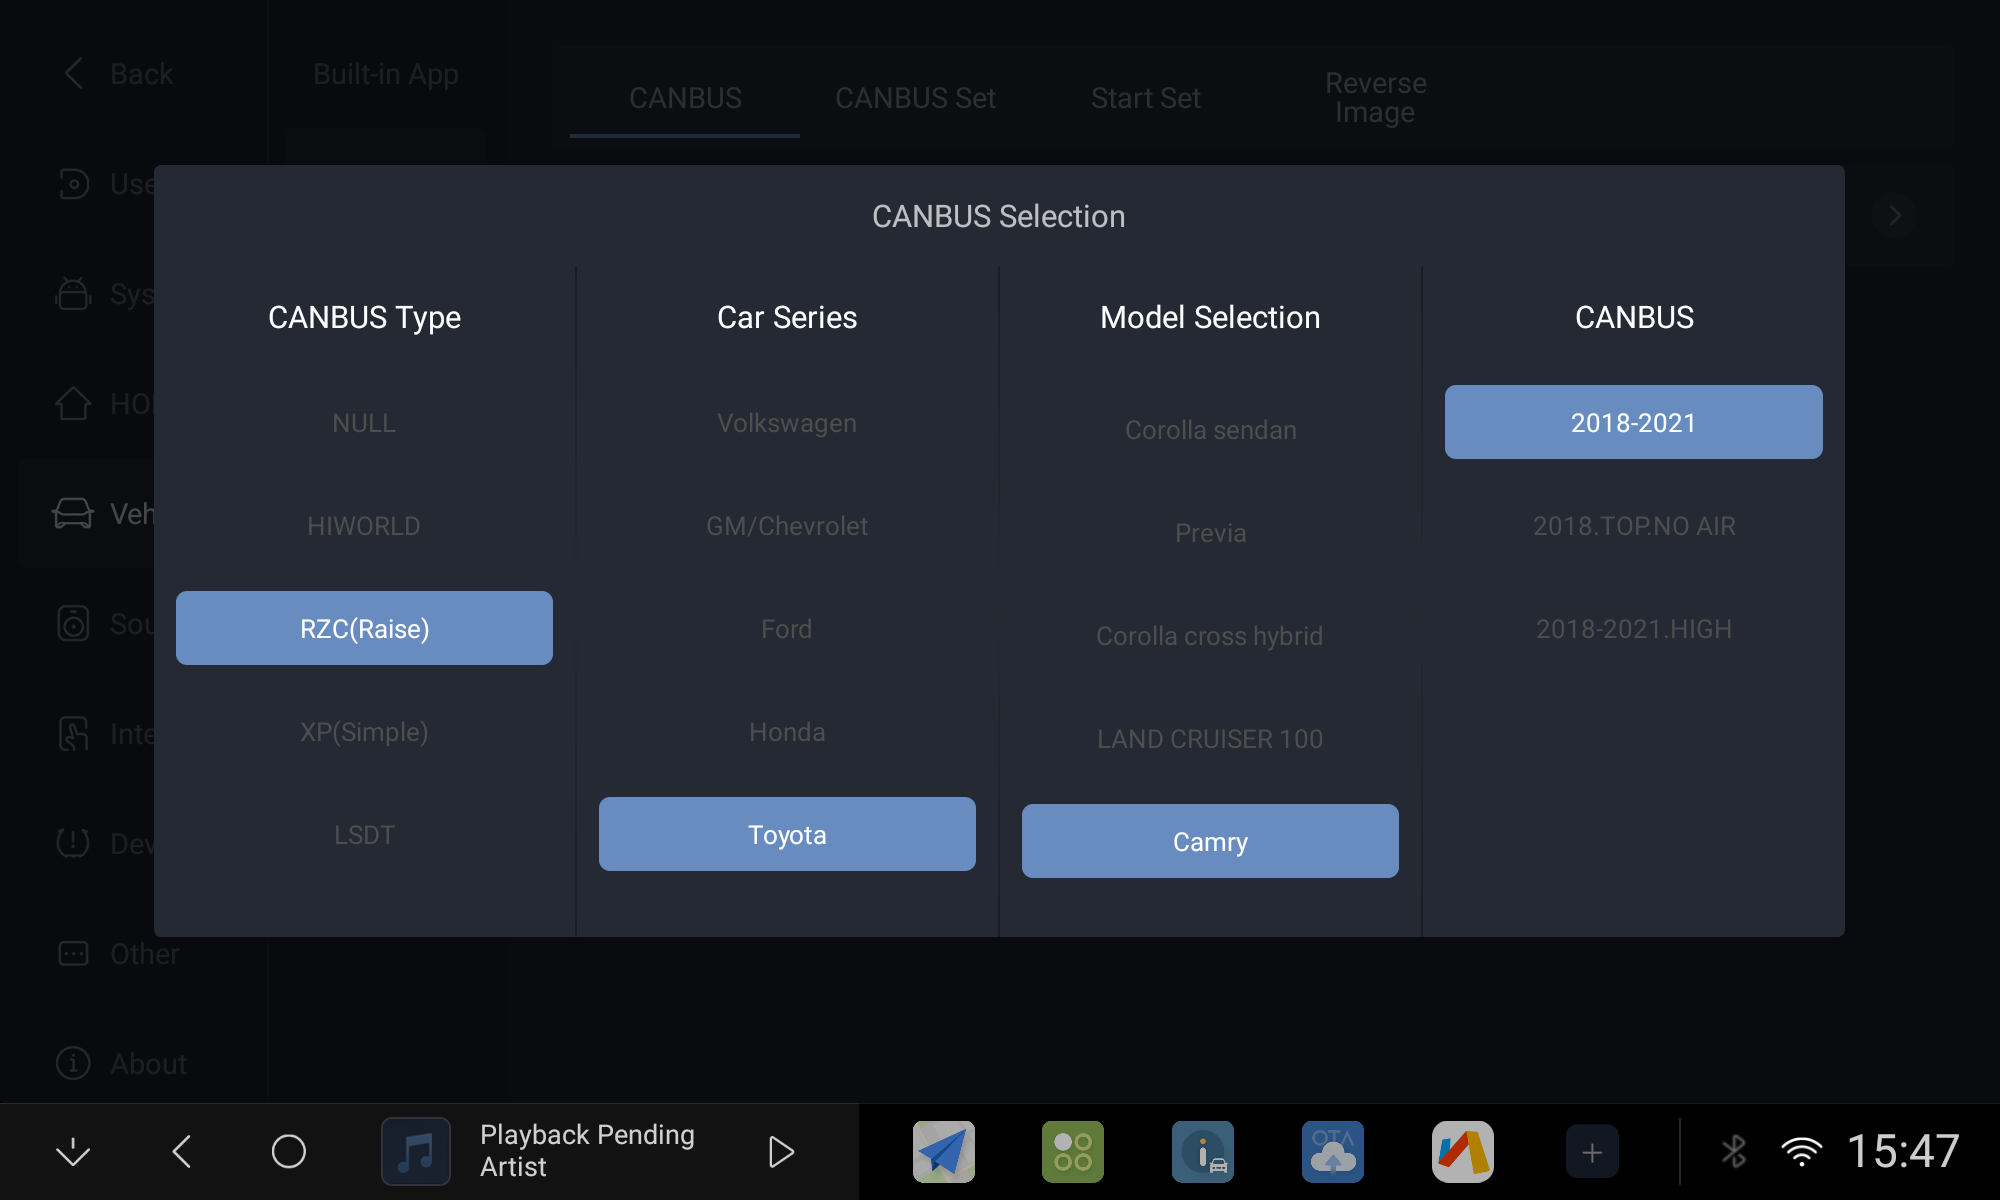
Task: Choose Corolla sendan model
Action: coord(1210,430)
